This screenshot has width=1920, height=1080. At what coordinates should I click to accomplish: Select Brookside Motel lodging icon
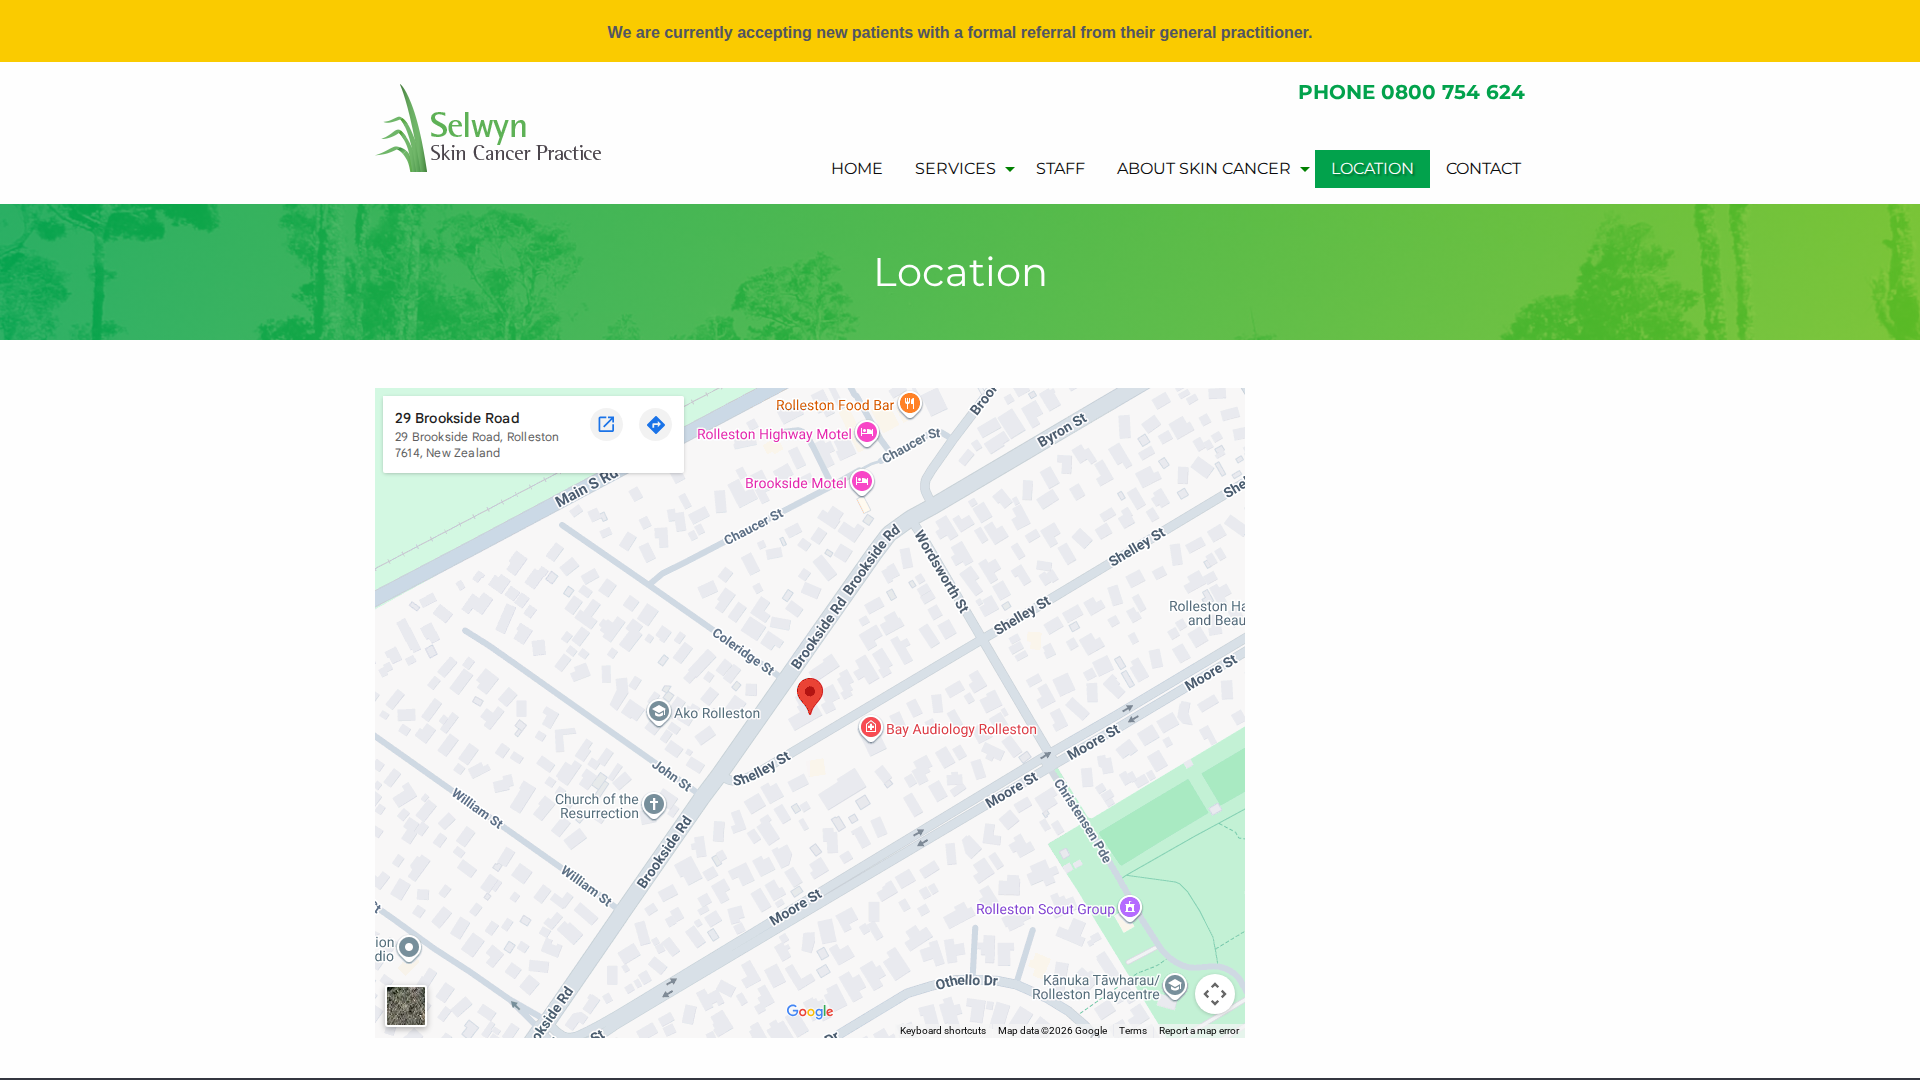click(862, 483)
